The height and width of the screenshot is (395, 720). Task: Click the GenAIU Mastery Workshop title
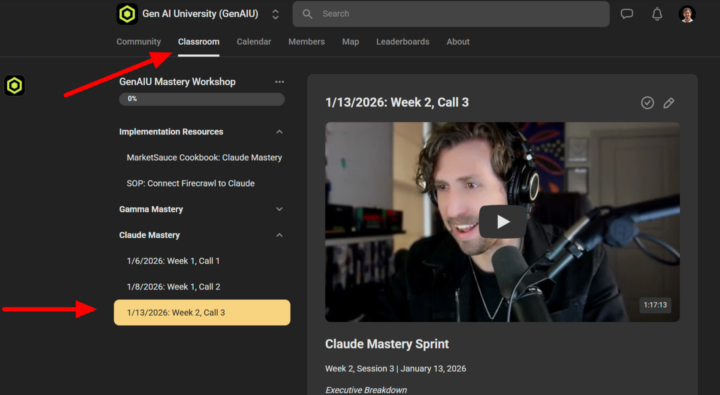177,82
